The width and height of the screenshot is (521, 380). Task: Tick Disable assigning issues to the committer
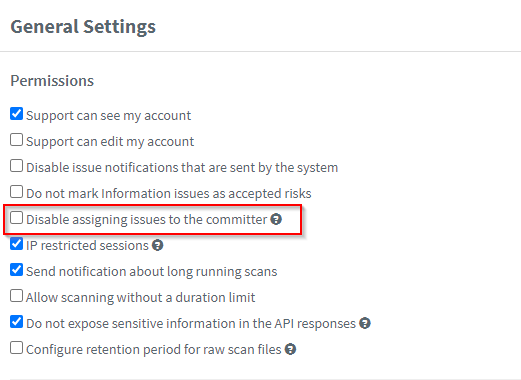pos(16,218)
